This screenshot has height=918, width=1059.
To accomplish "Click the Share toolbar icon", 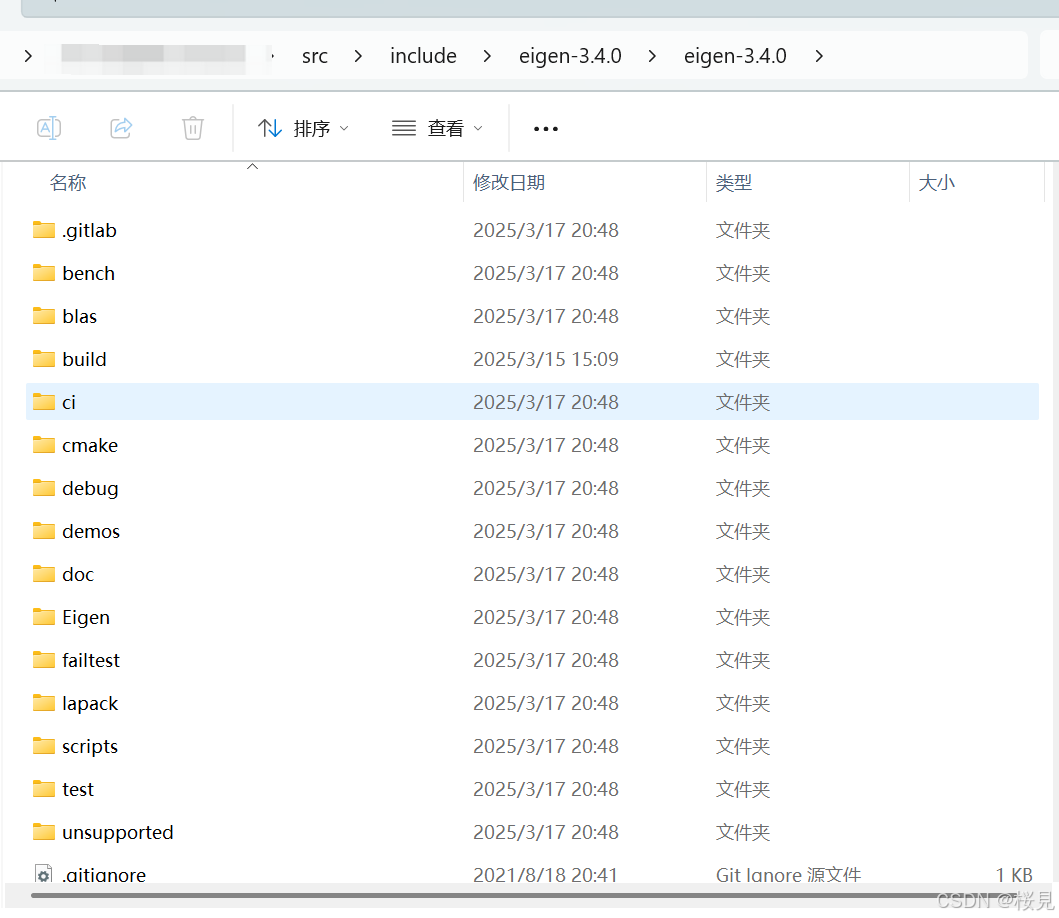I will tap(121, 128).
